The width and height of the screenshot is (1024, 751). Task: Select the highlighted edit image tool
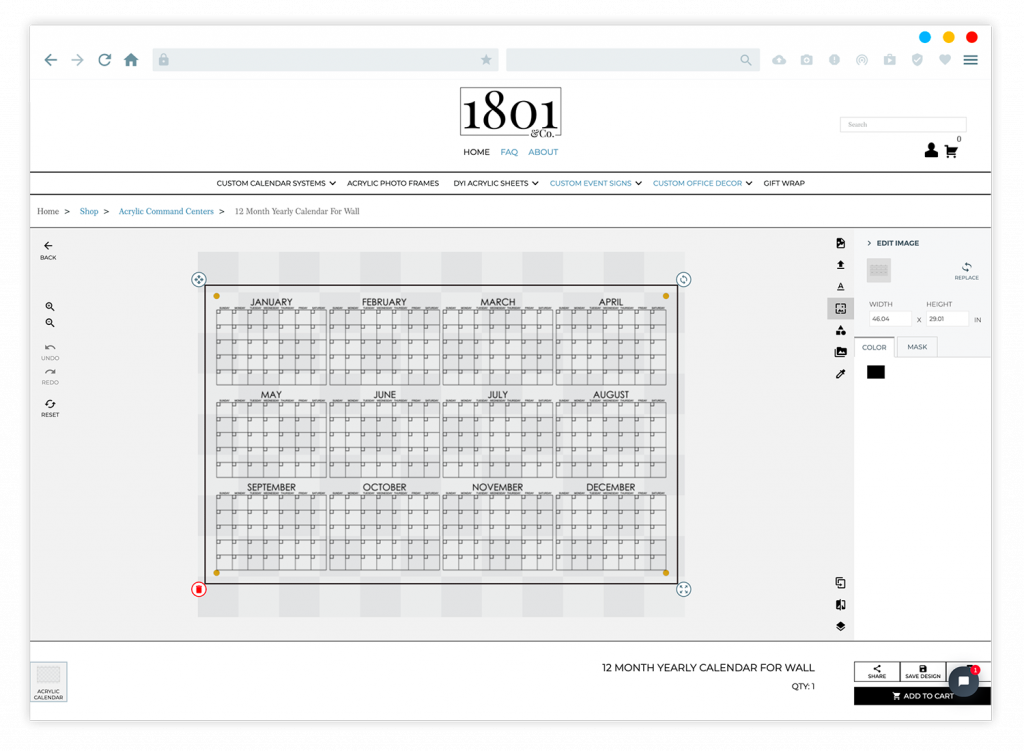pyautogui.click(x=840, y=308)
